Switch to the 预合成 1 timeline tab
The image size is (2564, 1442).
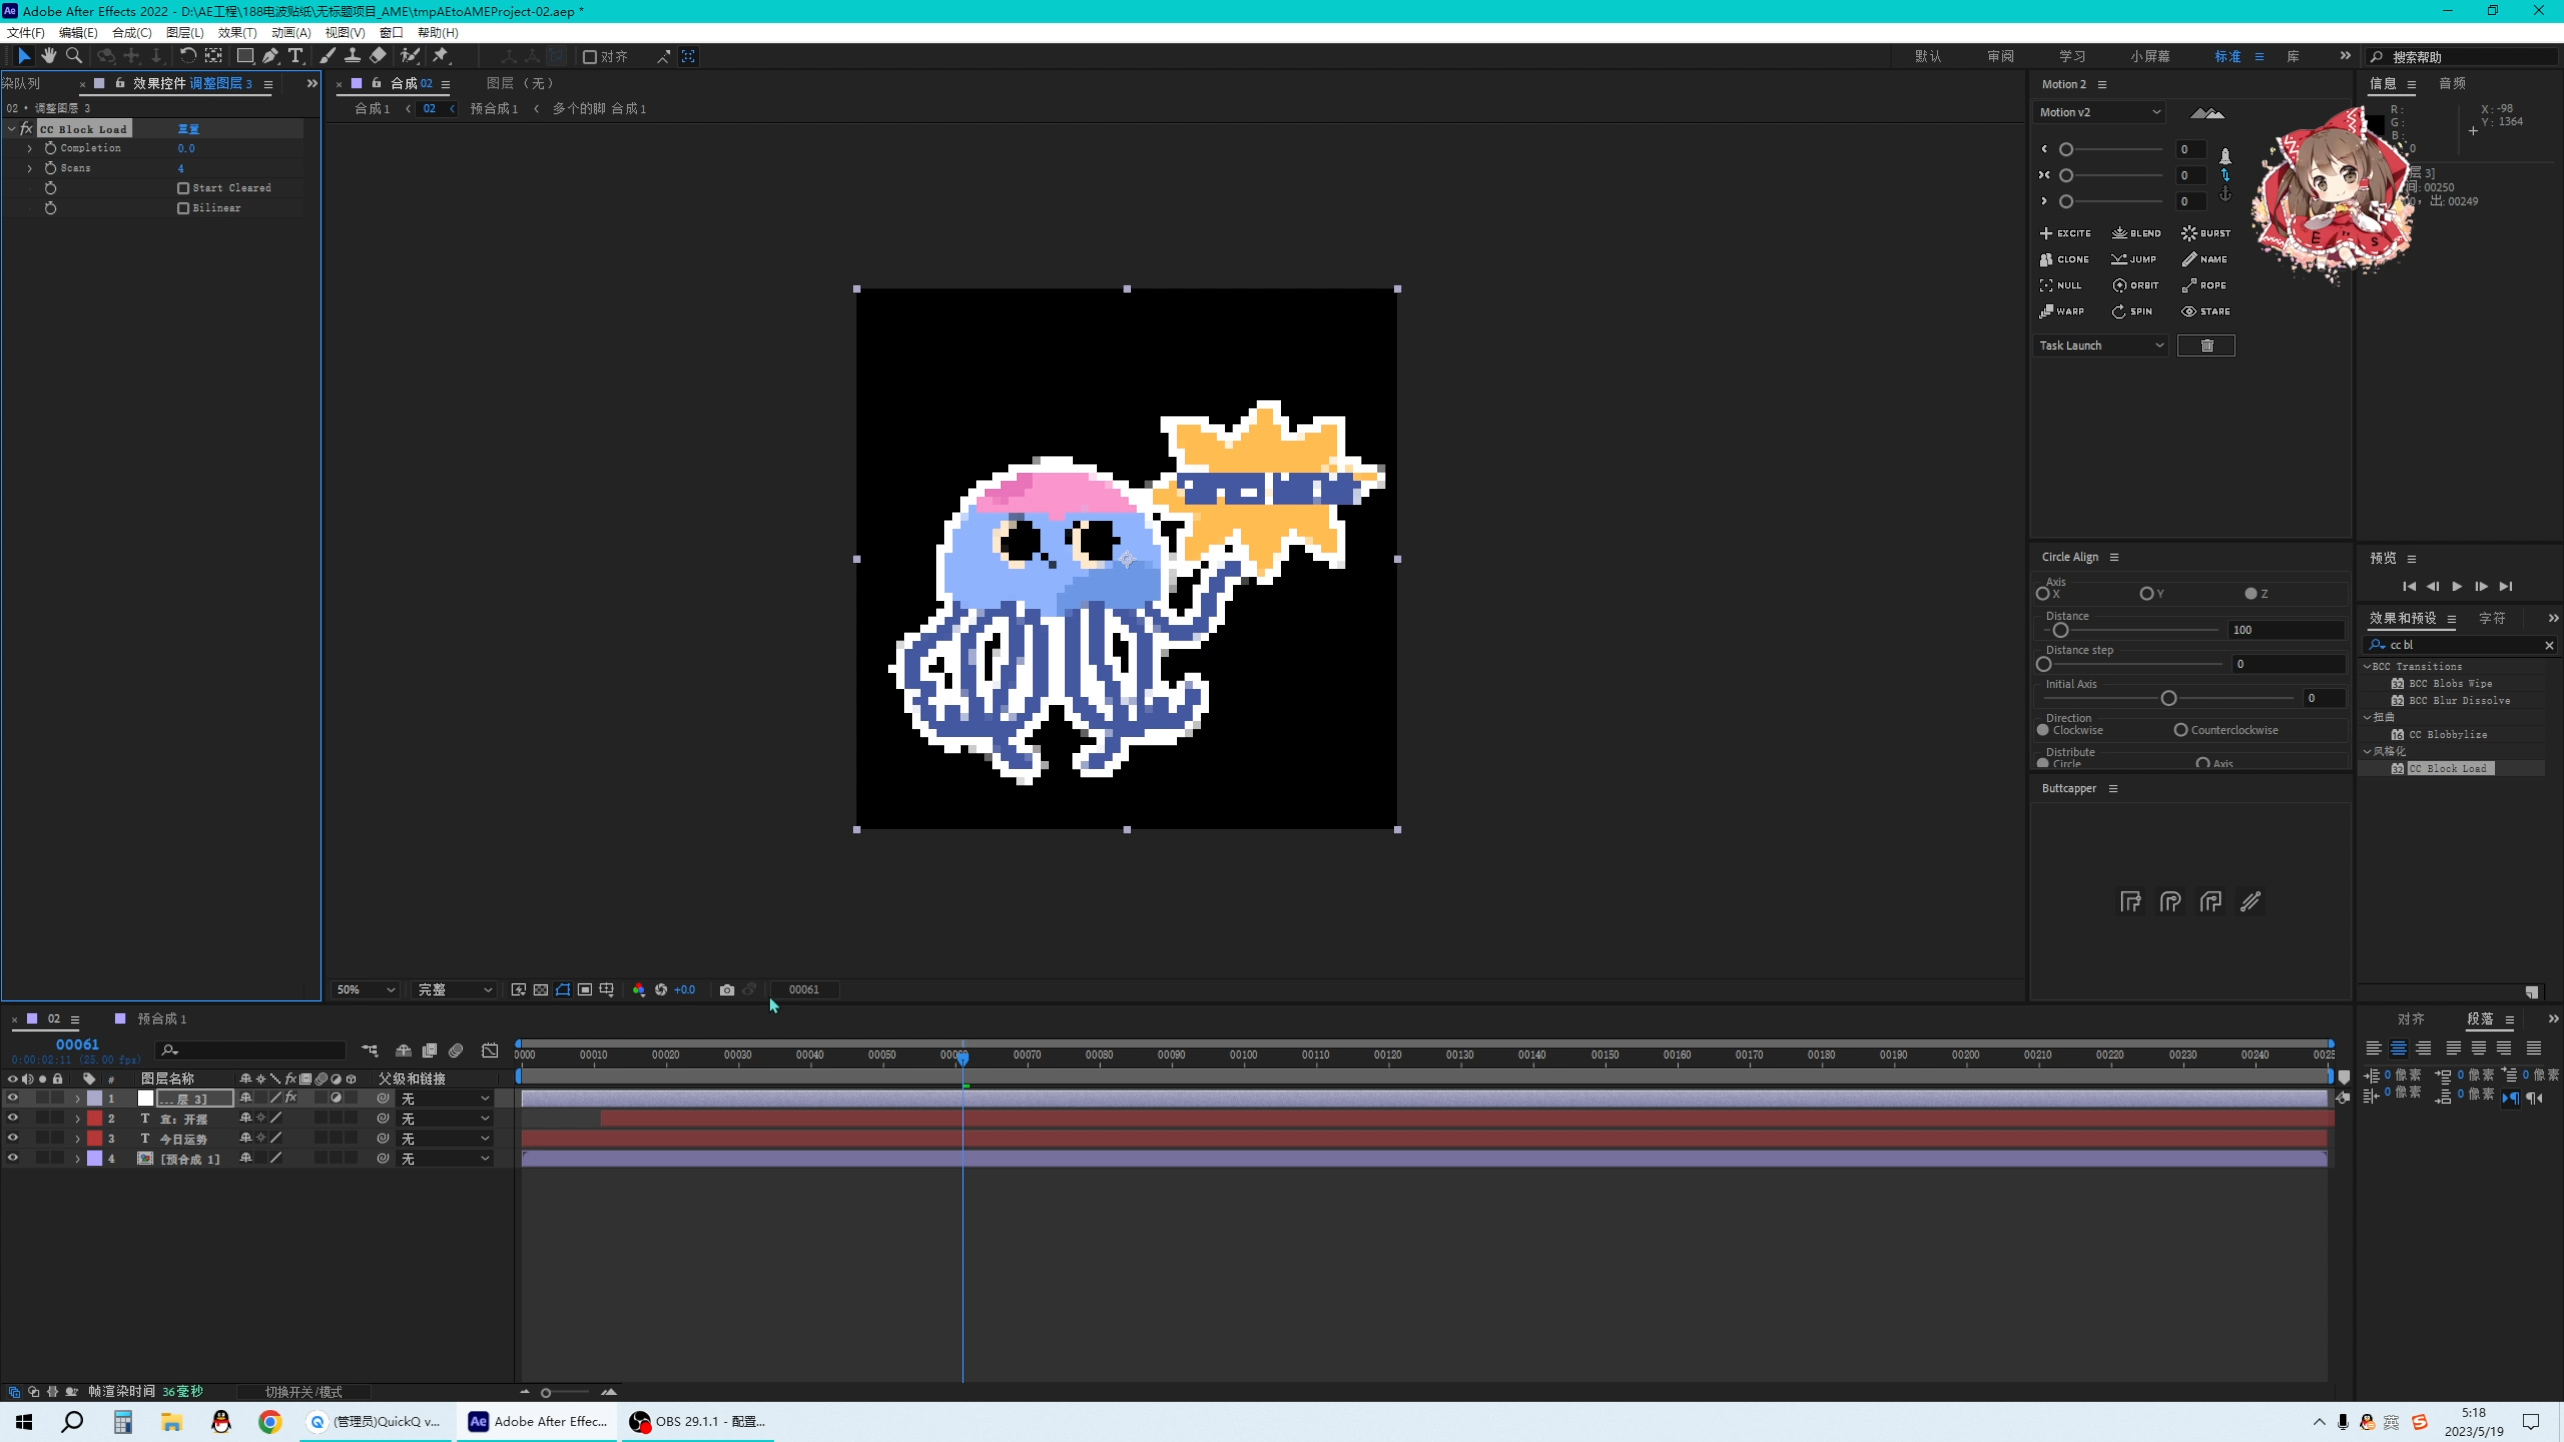161,1019
